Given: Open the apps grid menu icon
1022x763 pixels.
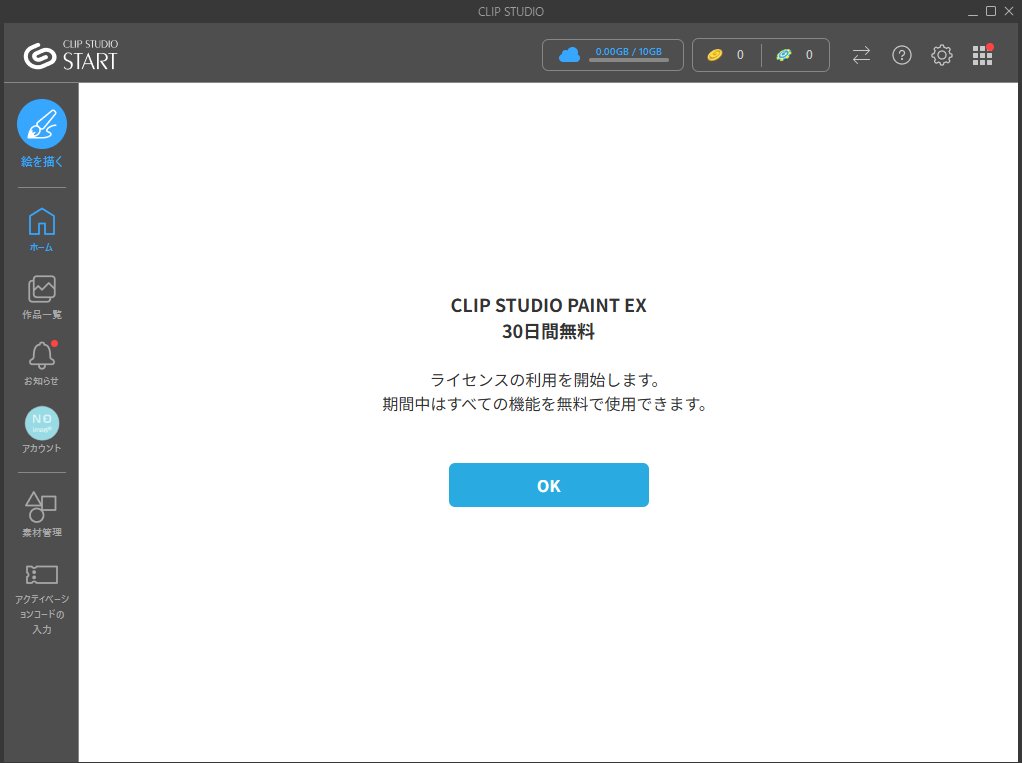Looking at the screenshot, I should pos(982,55).
